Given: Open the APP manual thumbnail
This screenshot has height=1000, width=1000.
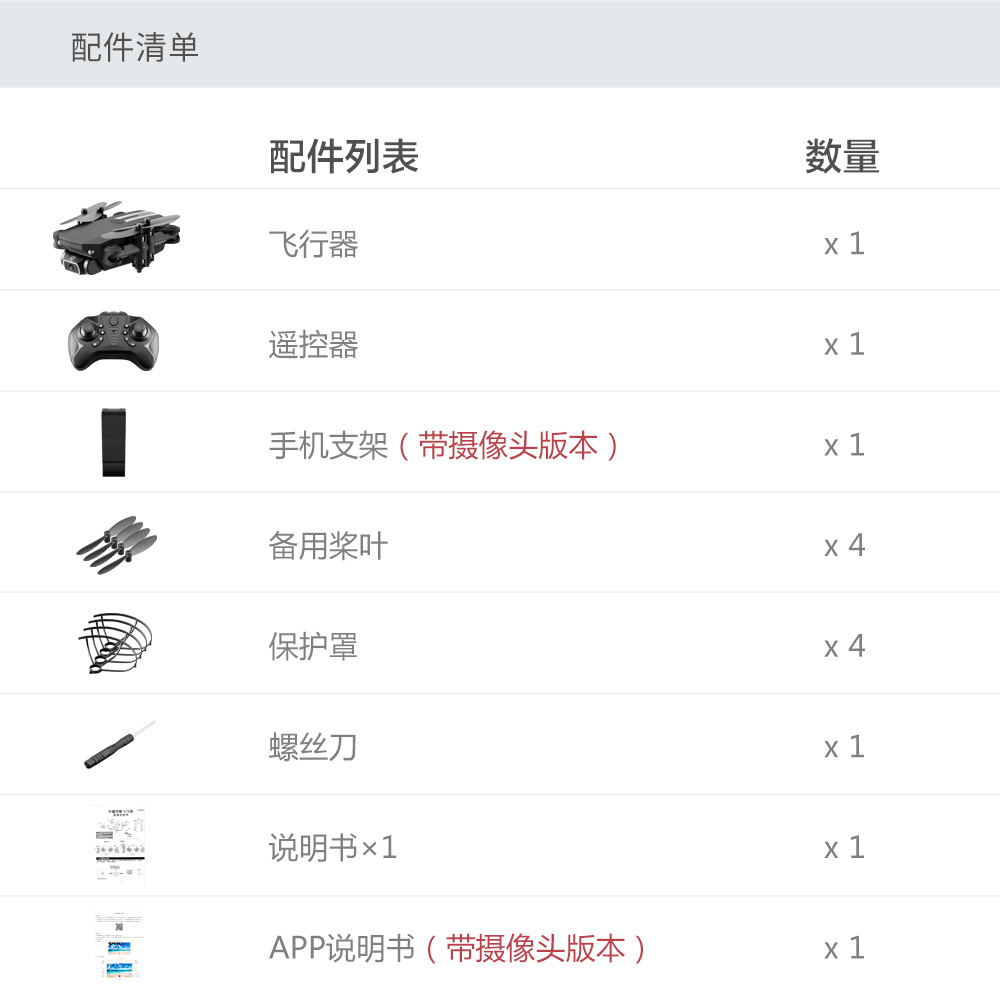Looking at the screenshot, I should pyautogui.click(x=118, y=946).
